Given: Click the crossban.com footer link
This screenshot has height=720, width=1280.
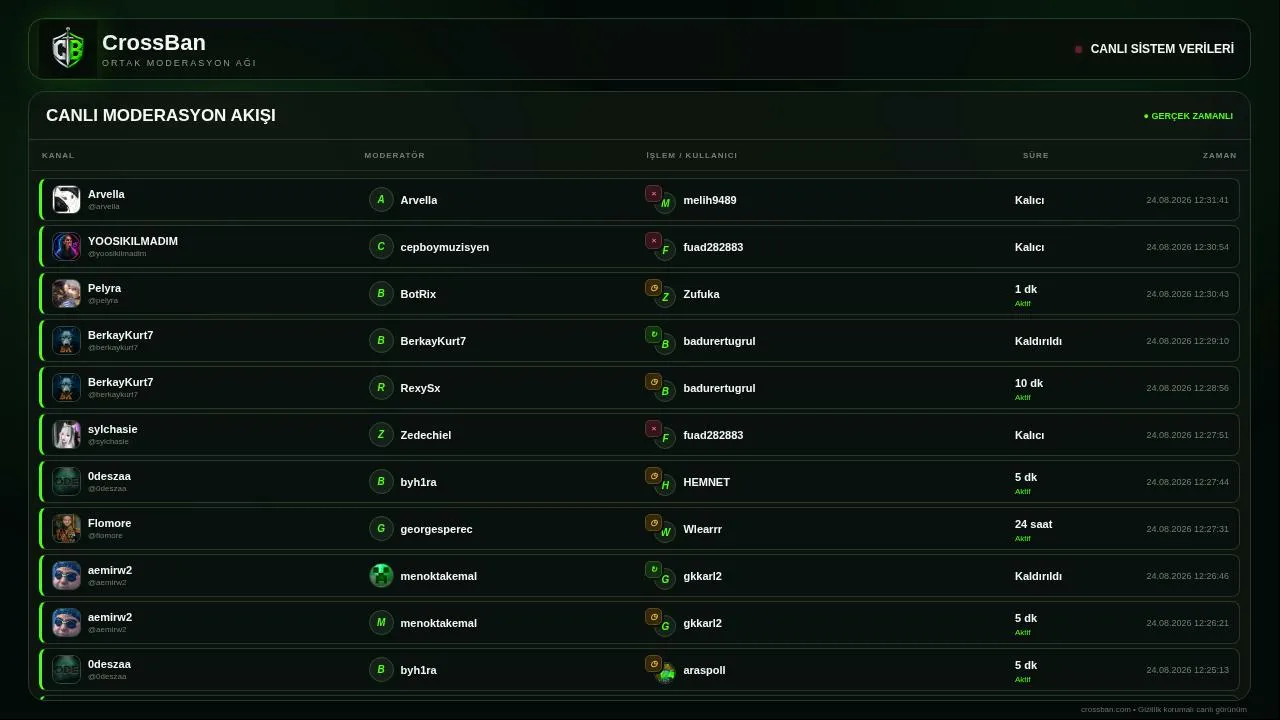Looking at the screenshot, I should pos(1106,709).
